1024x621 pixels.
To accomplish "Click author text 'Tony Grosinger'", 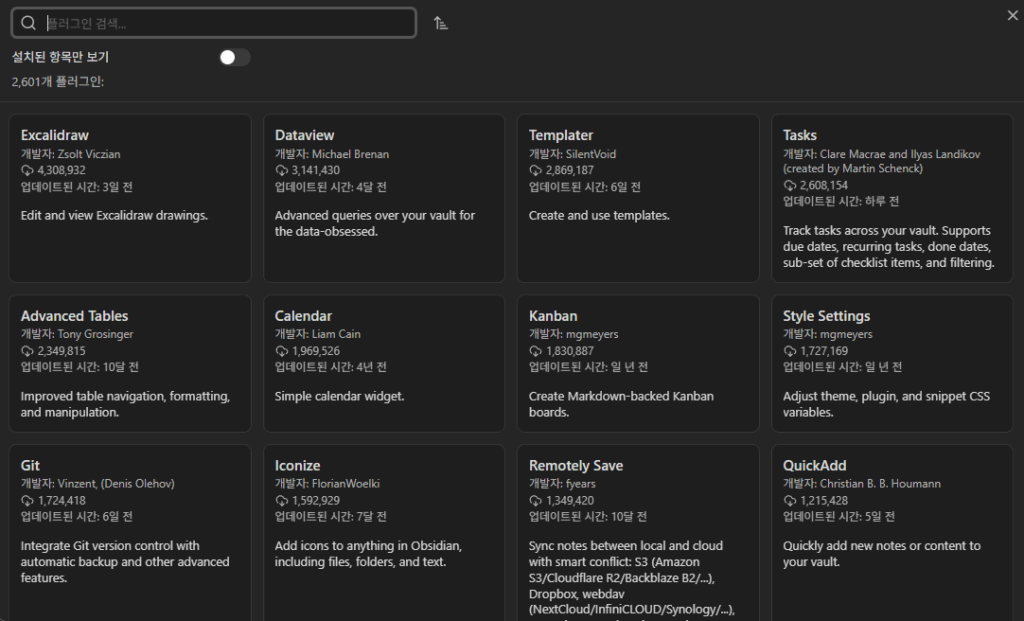I will click(x=95, y=334).
